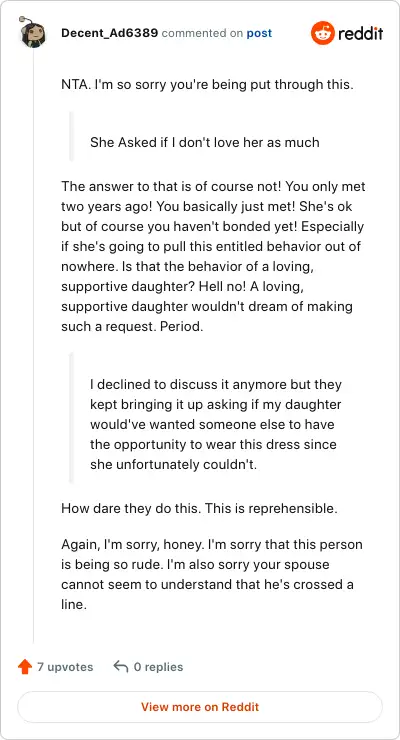The image size is (400, 740).
Task: Click the opening line "NTA. I'm so sorry"
Action: tap(207, 85)
